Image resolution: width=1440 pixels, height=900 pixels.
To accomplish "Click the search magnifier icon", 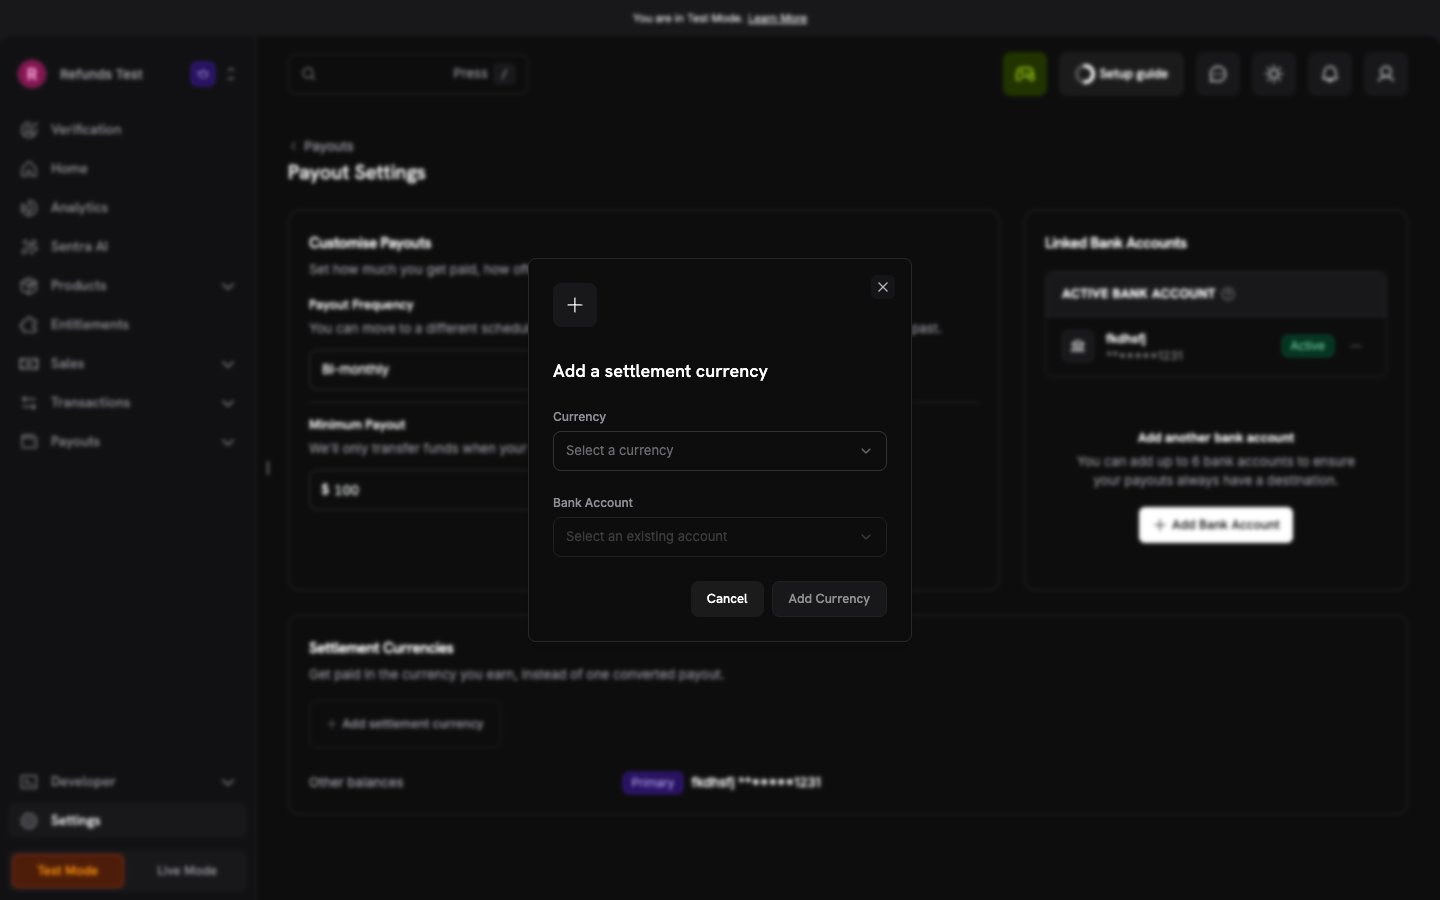I will pyautogui.click(x=309, y=74).
